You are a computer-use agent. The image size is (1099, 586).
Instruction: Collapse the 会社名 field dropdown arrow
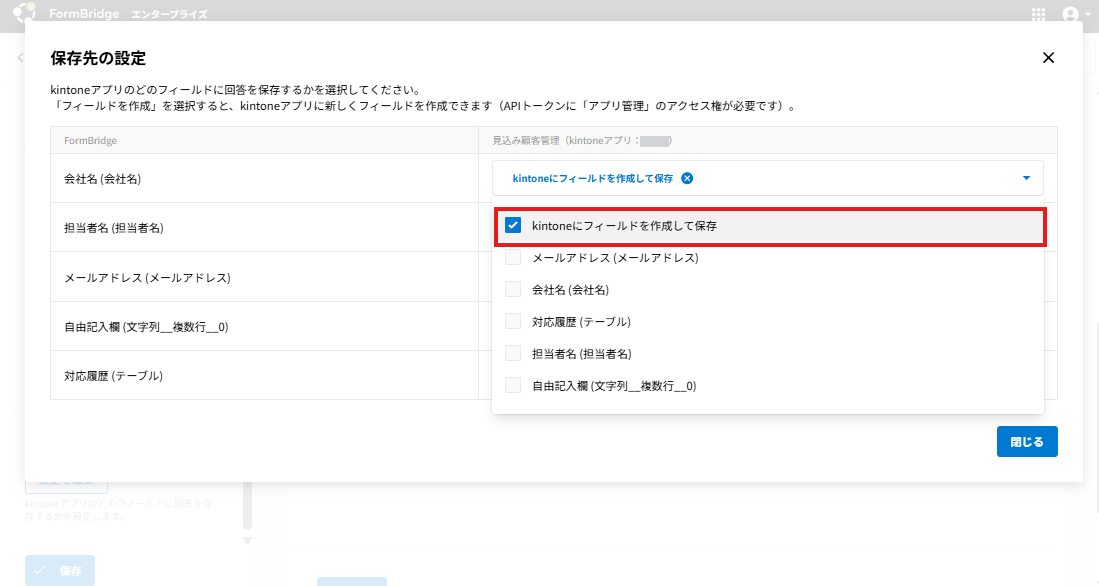(x=1026, y=178)
